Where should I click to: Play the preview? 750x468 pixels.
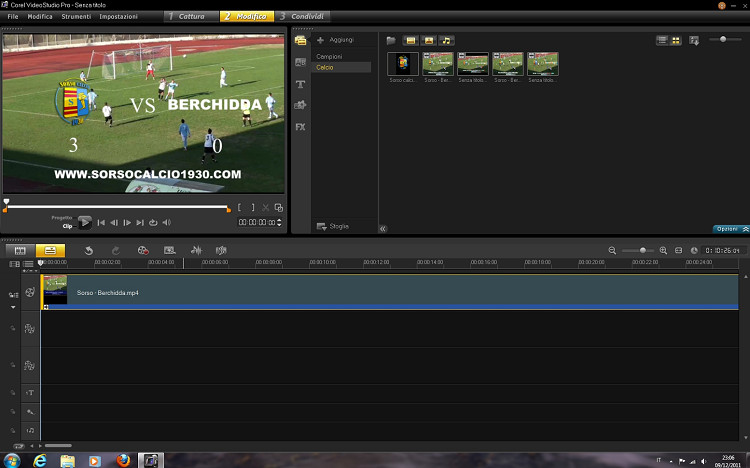pos(85,223)
